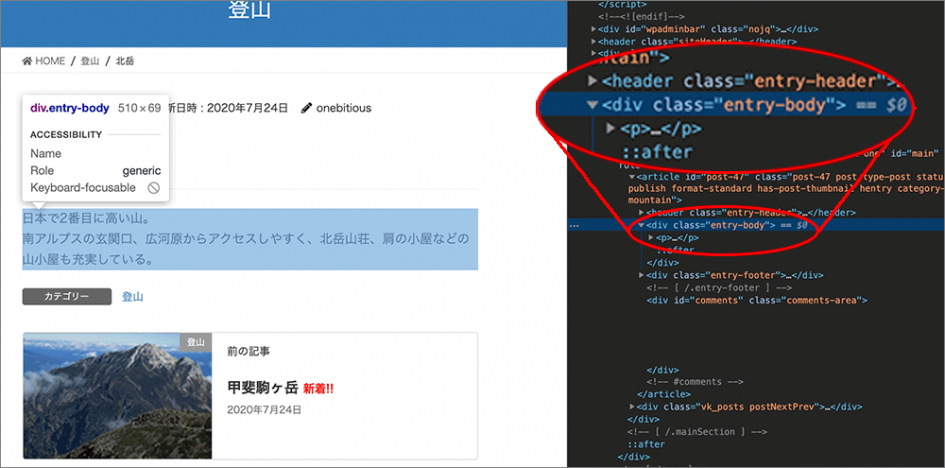Collapse the article id="post-47" node
This screenshot has height=468, width=945.
point(631,177)
